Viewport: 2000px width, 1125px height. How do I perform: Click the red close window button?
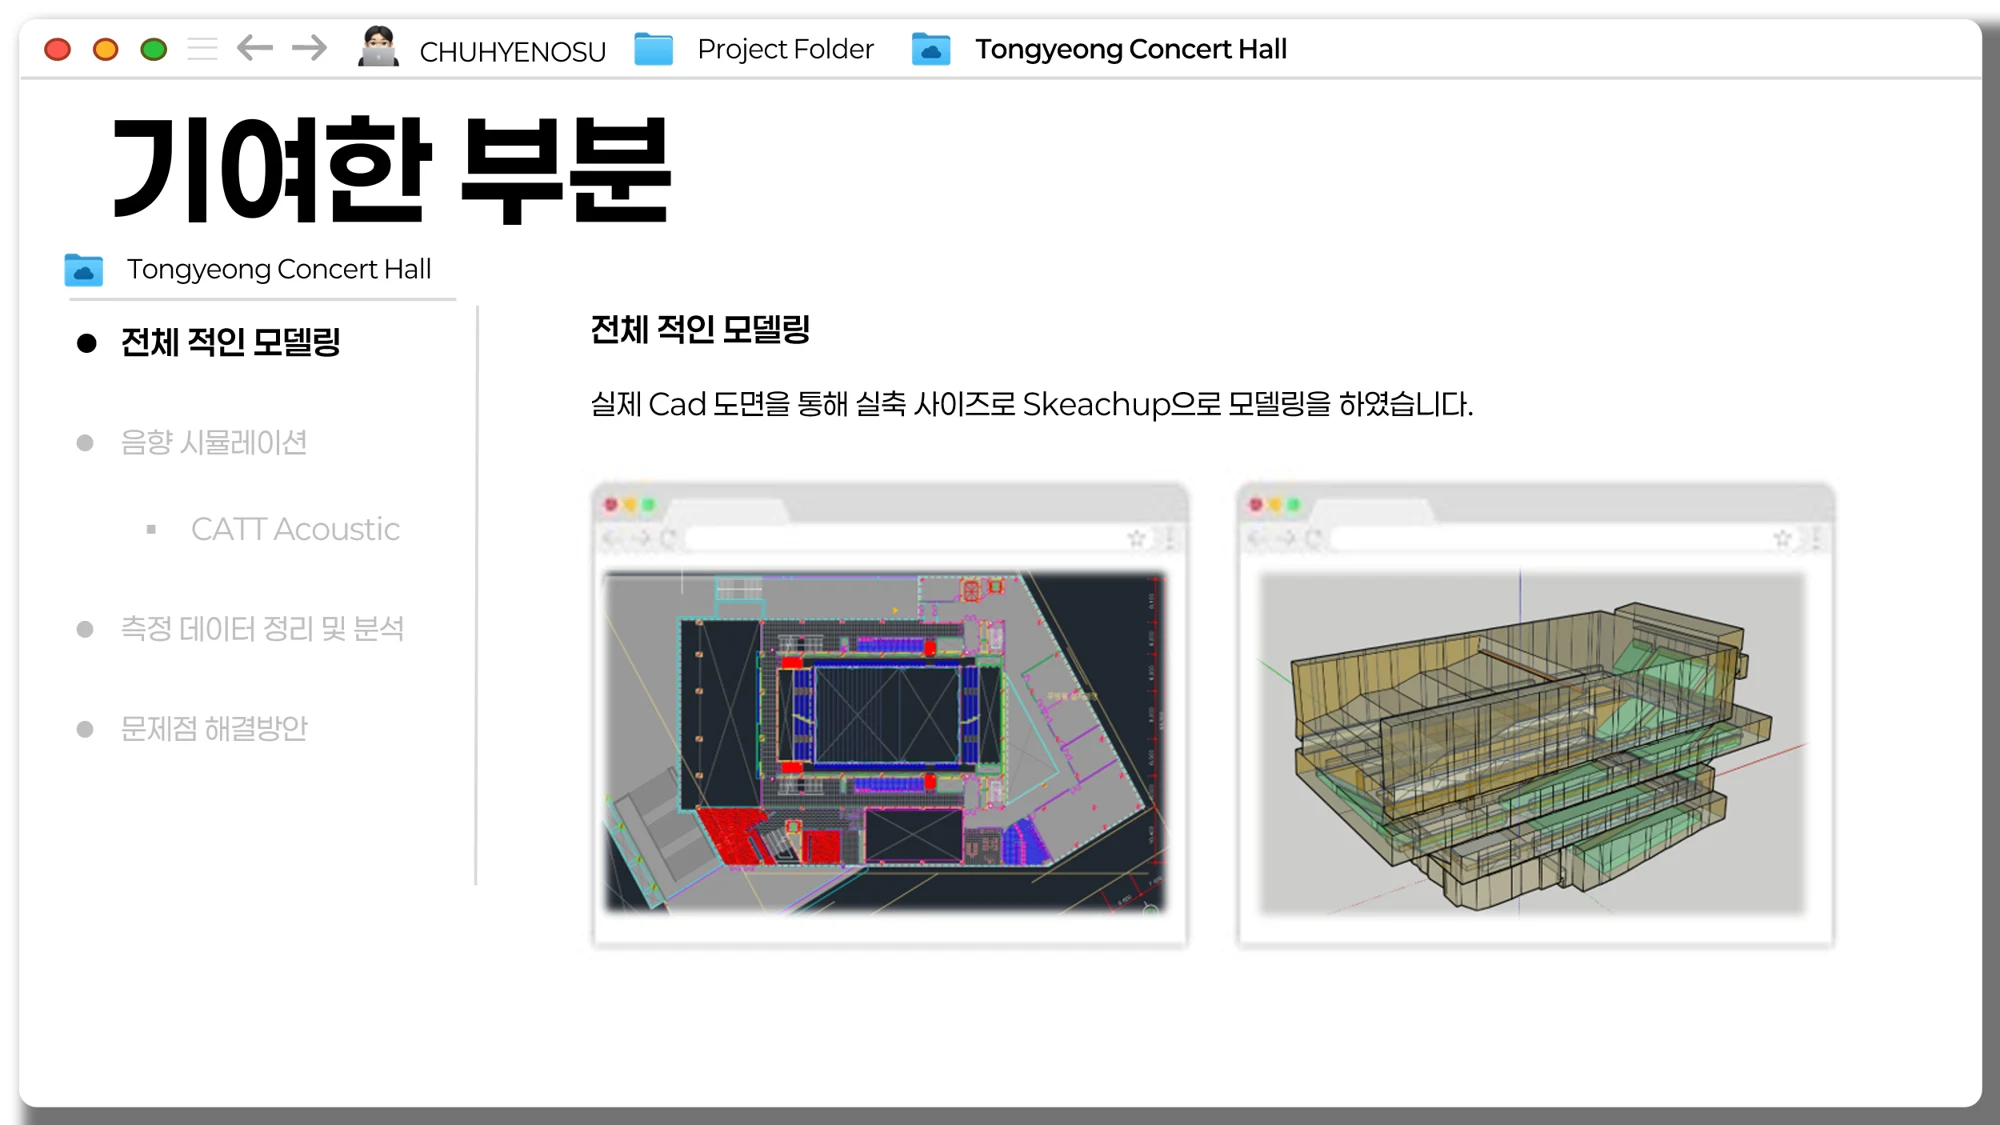58,49
